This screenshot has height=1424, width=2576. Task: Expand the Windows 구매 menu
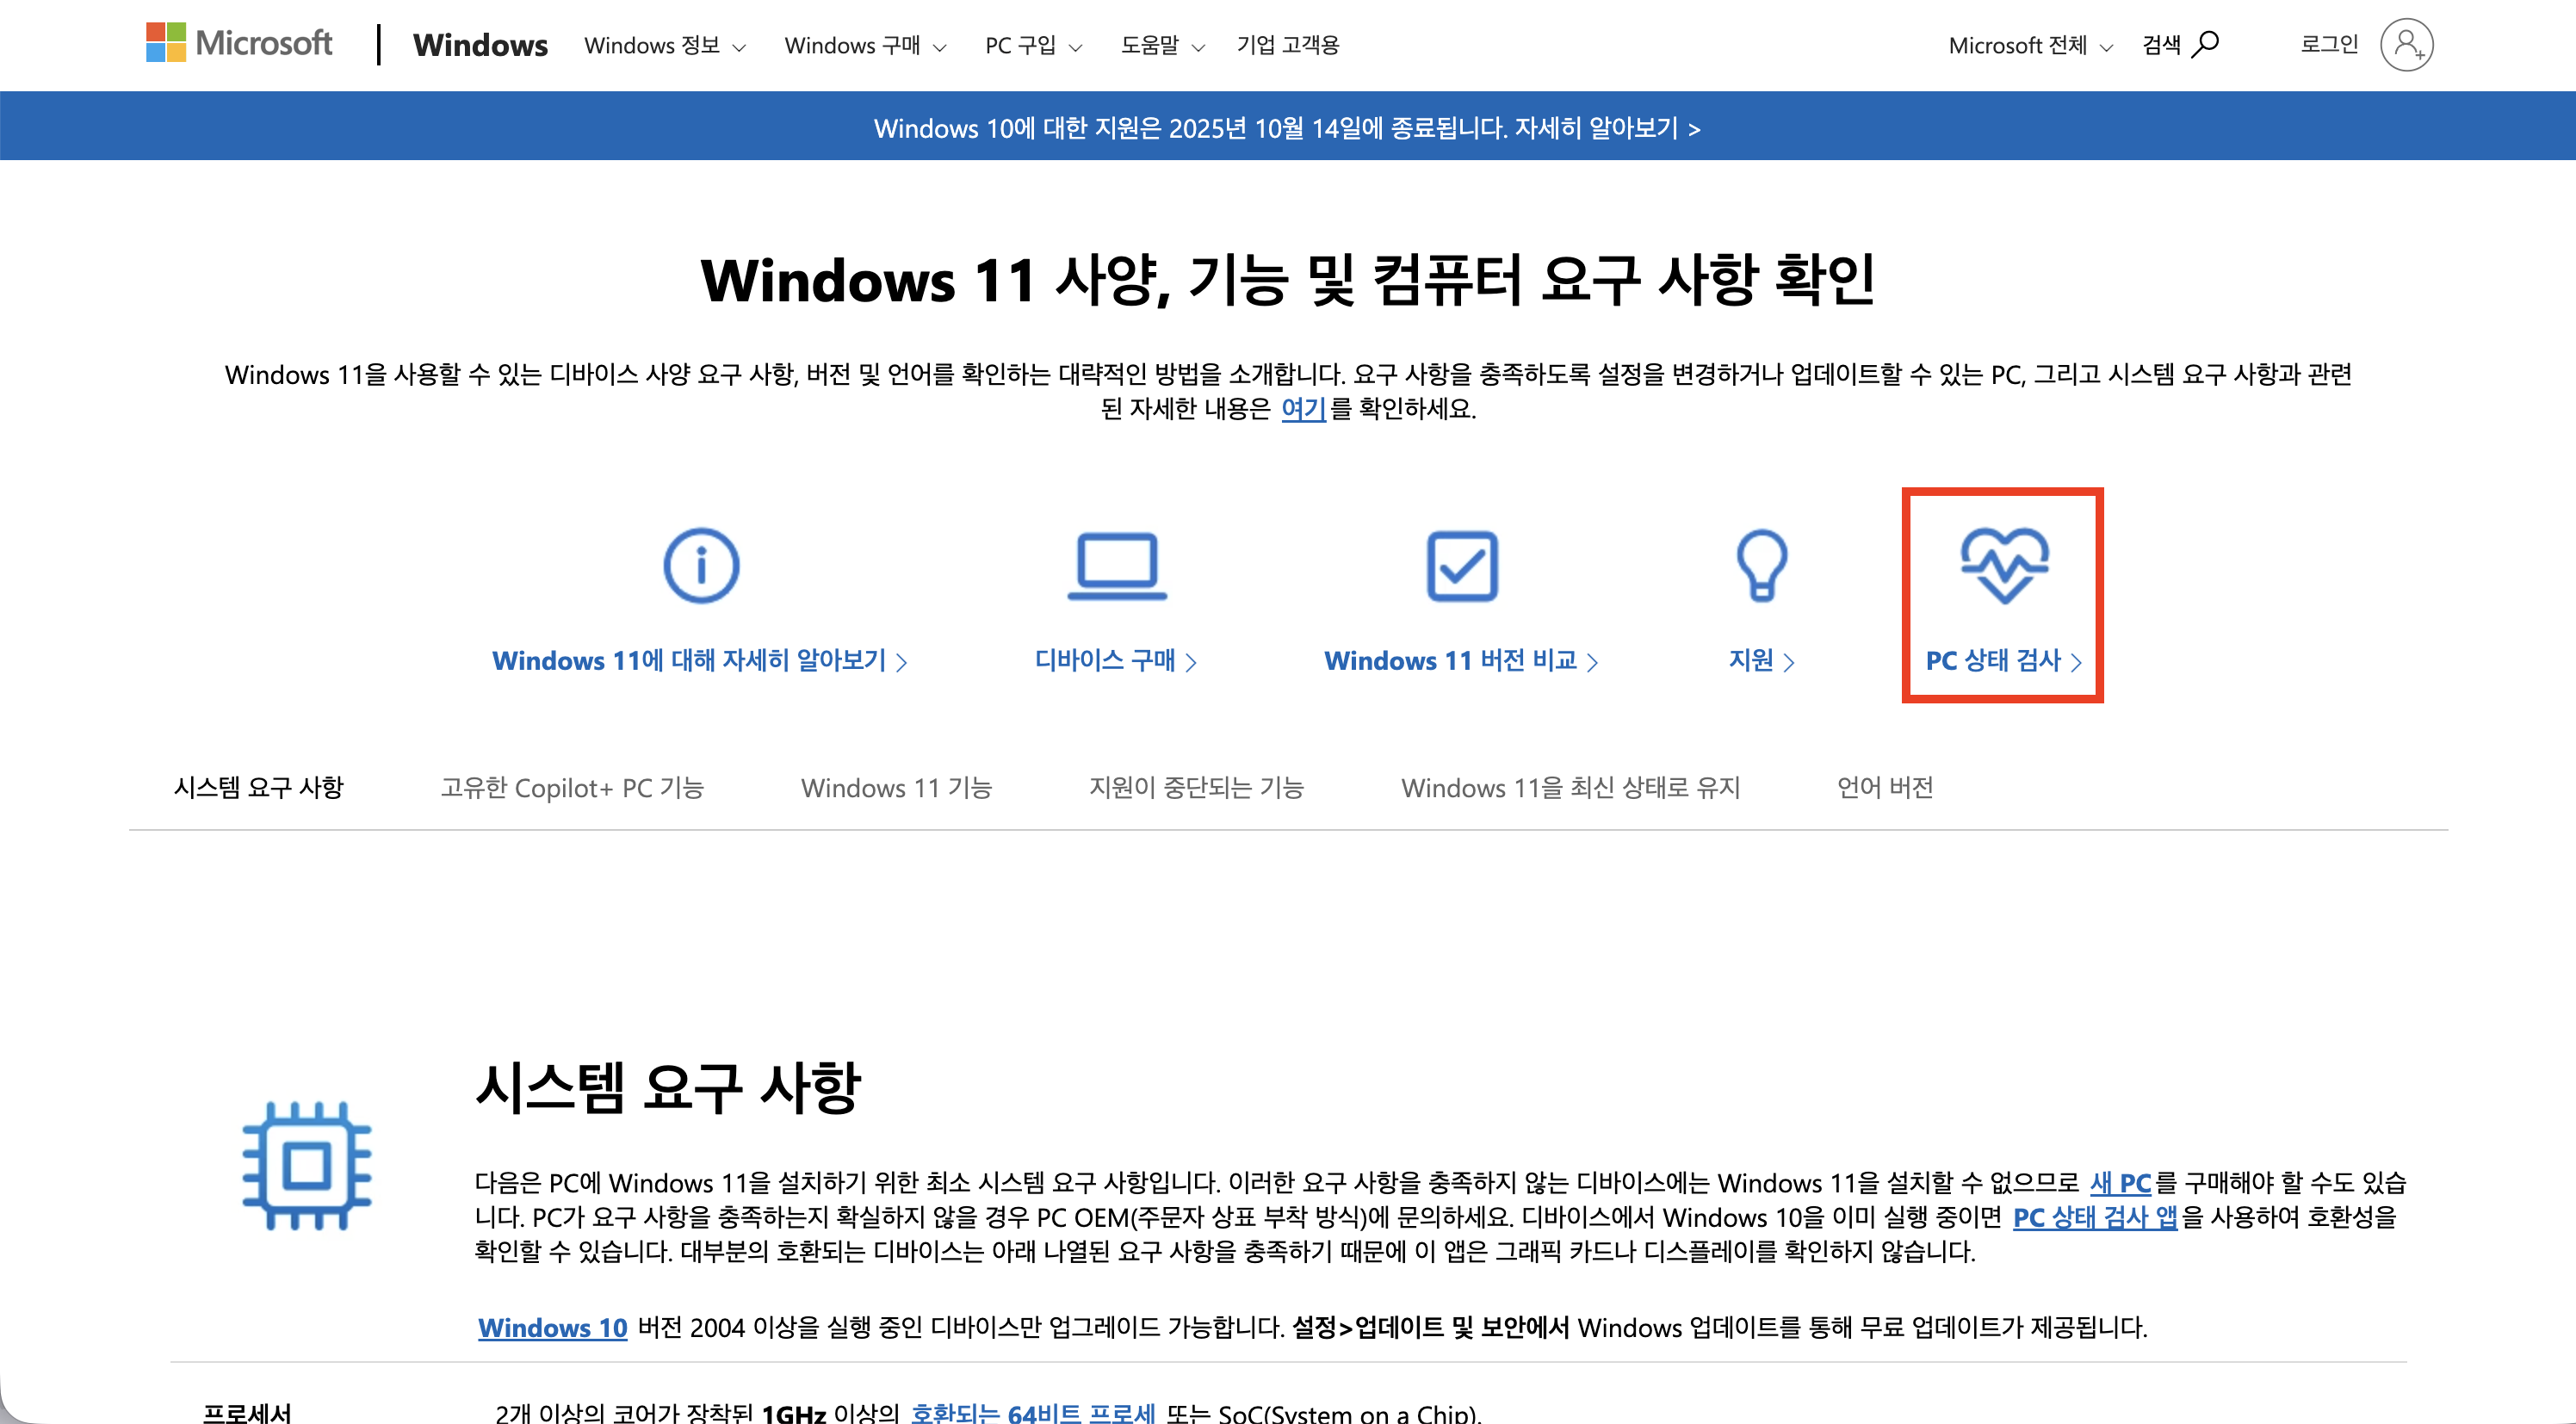pyautogui.click(x=865, y=45)
